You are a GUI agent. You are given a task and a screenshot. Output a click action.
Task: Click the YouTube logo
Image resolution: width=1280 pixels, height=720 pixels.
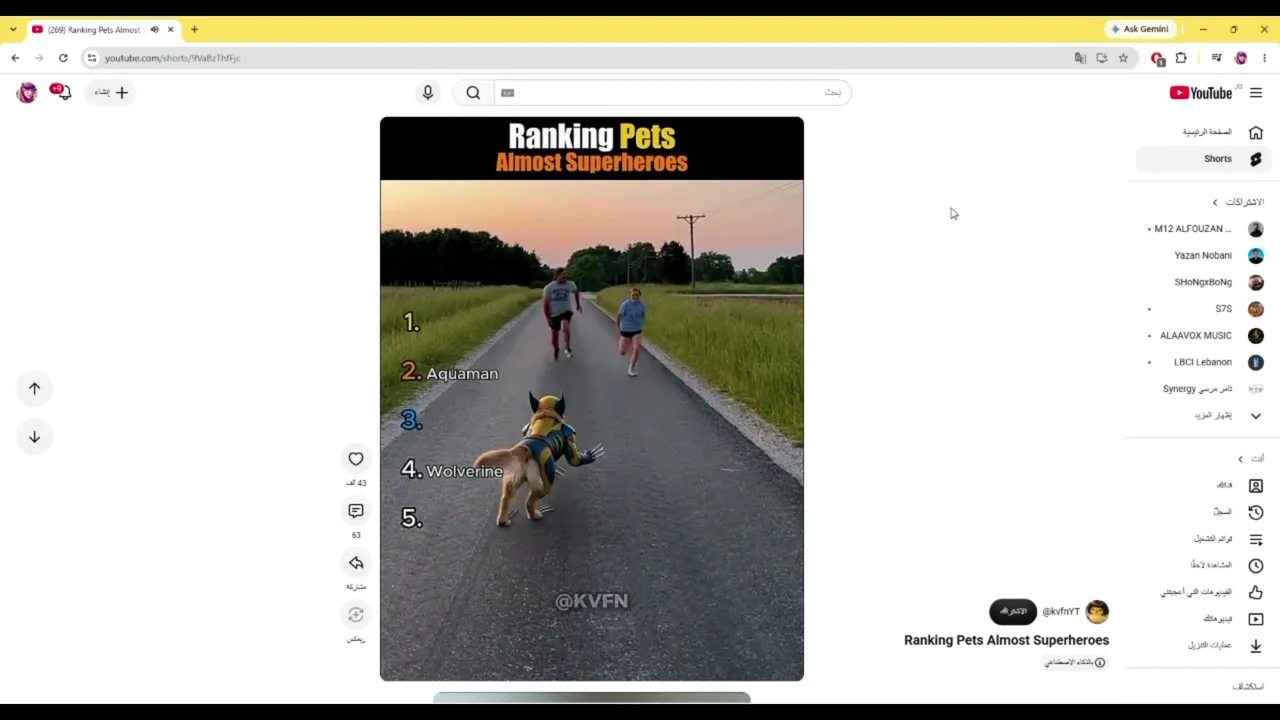(x=1201, y=93)
